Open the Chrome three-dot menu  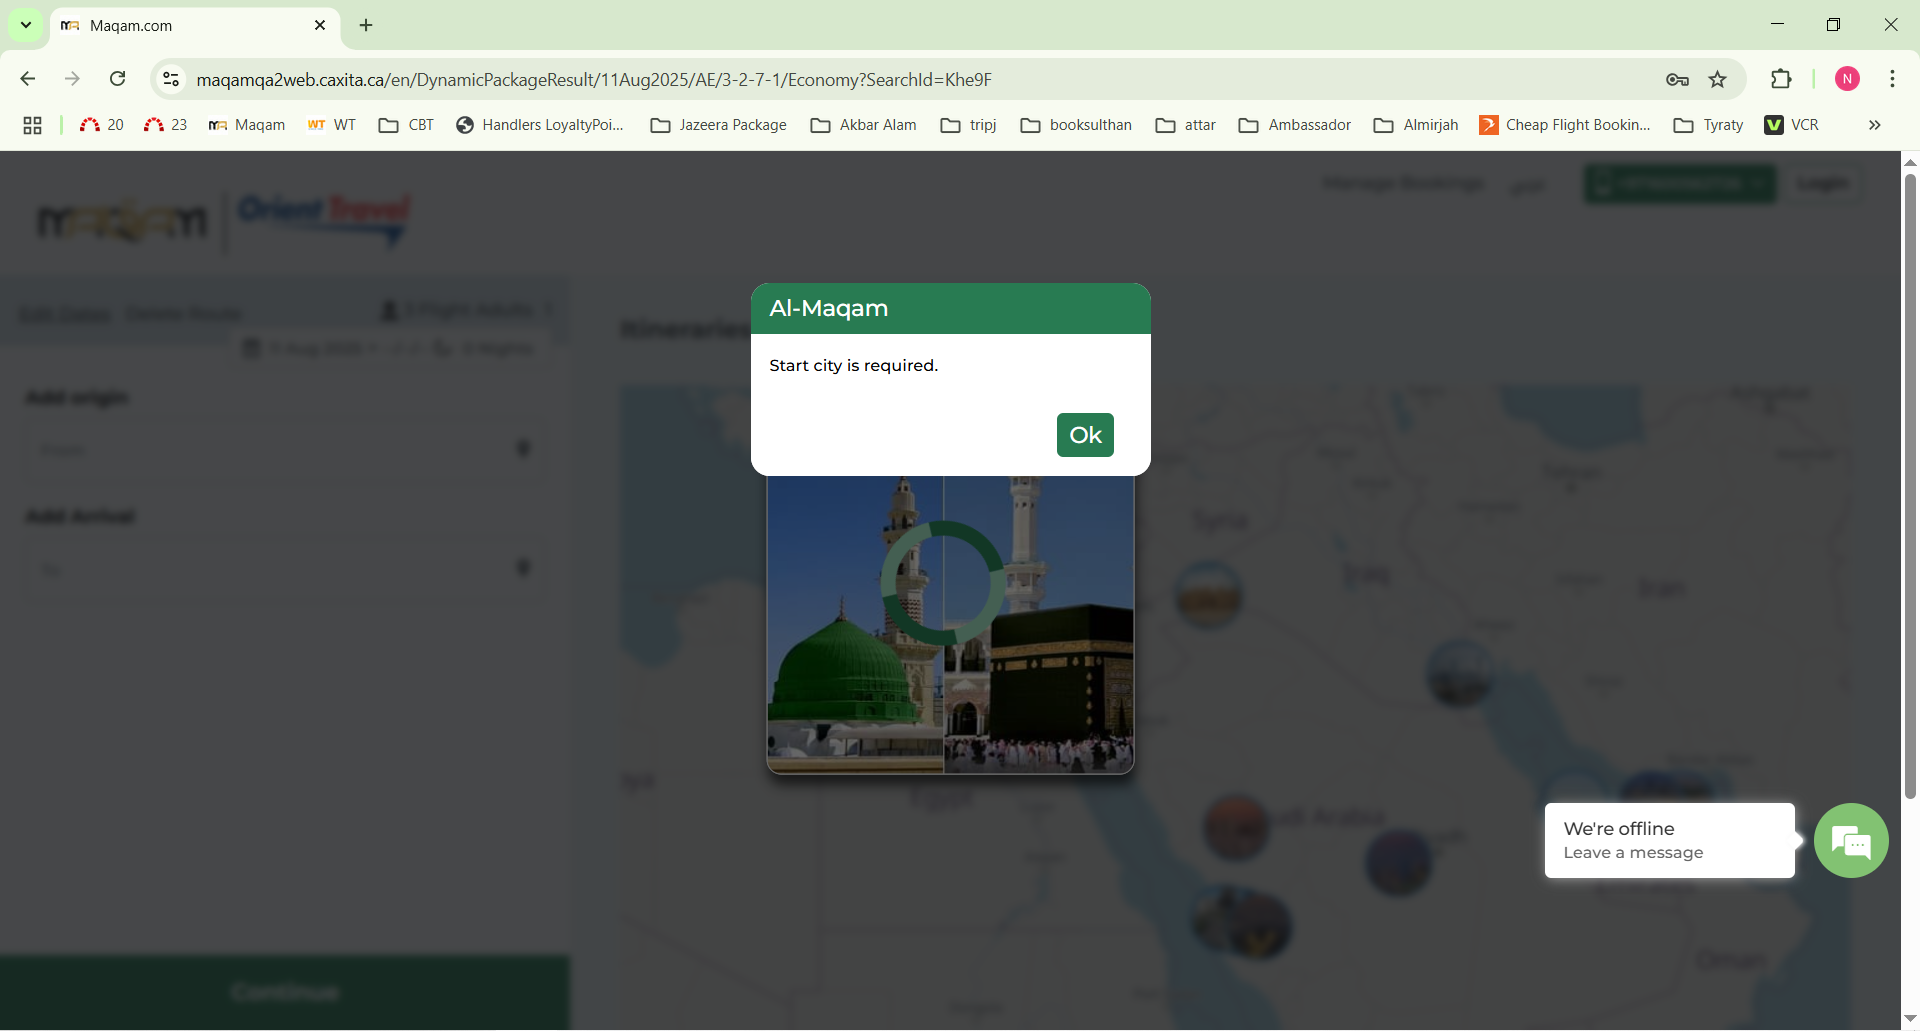[x=1892, y=79]
